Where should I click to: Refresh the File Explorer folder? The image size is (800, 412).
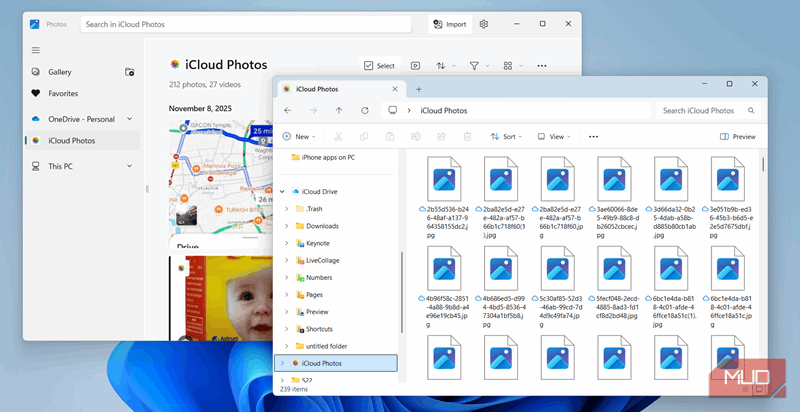pyautogui.click(x=365, y=111)
